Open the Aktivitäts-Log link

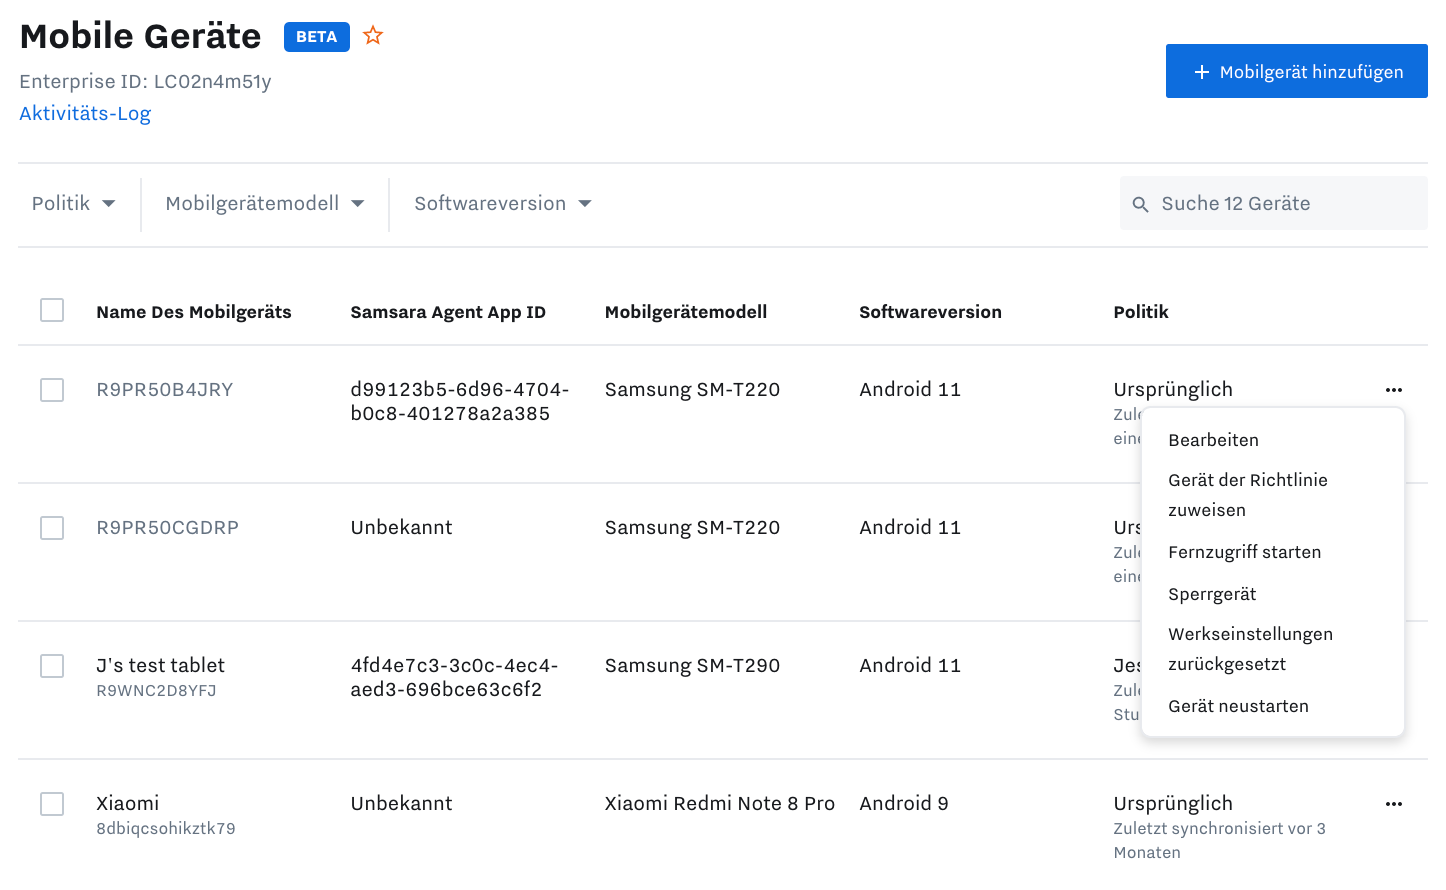pos(85,113)
